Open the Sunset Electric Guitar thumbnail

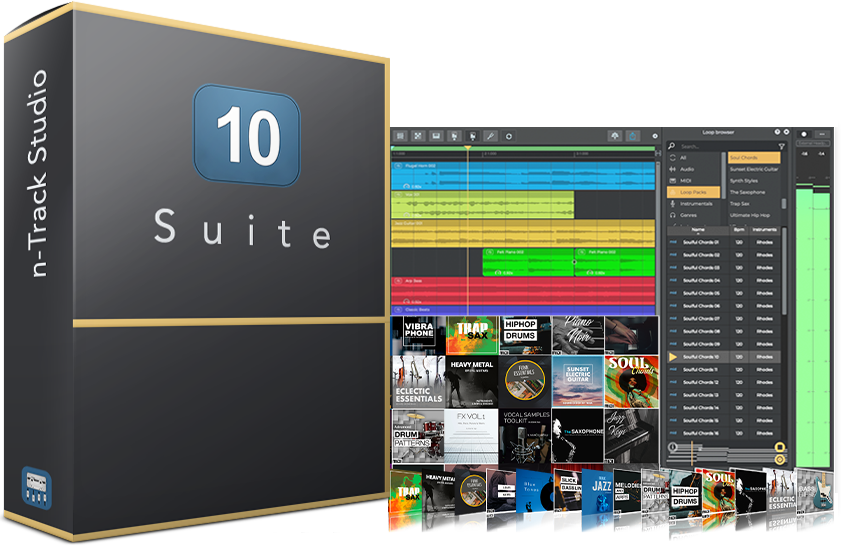tap(578, 382)
